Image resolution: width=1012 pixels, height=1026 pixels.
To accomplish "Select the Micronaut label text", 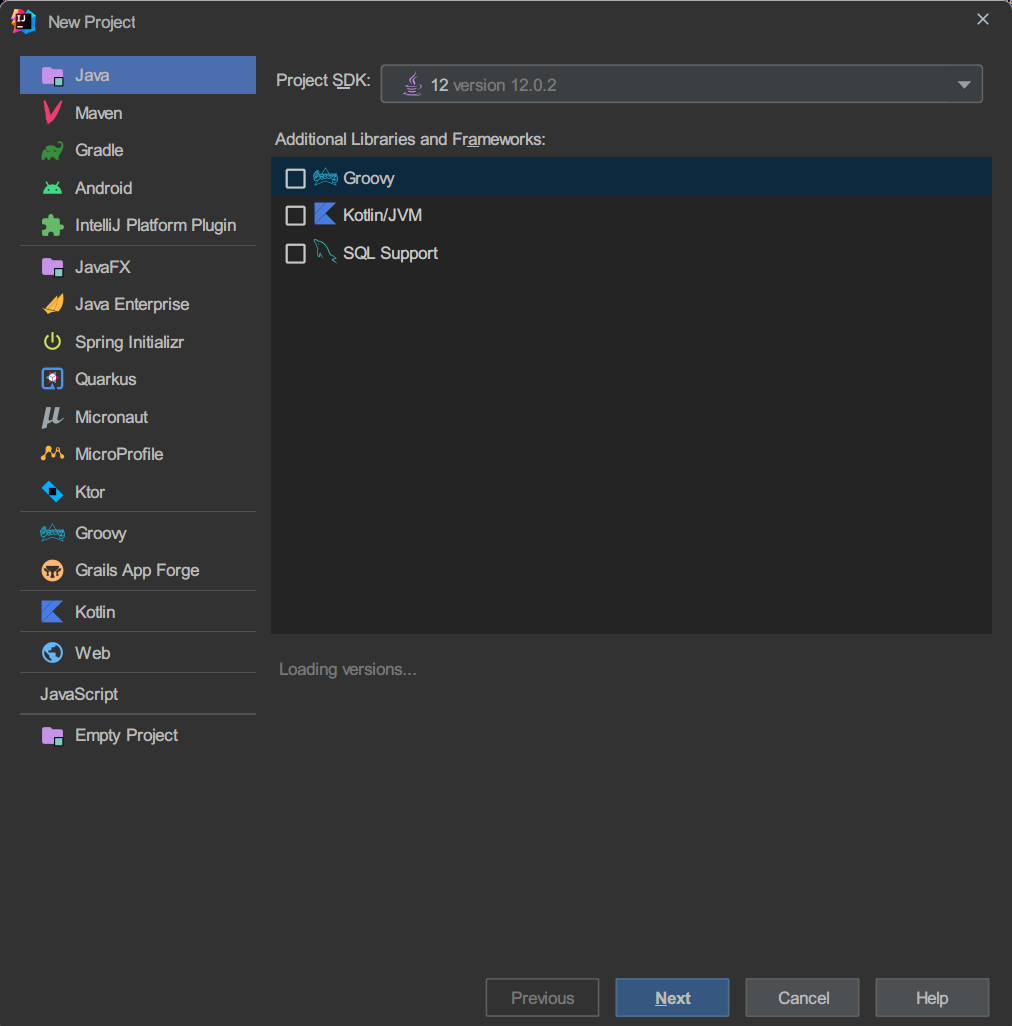I will [x=111, y=417].
